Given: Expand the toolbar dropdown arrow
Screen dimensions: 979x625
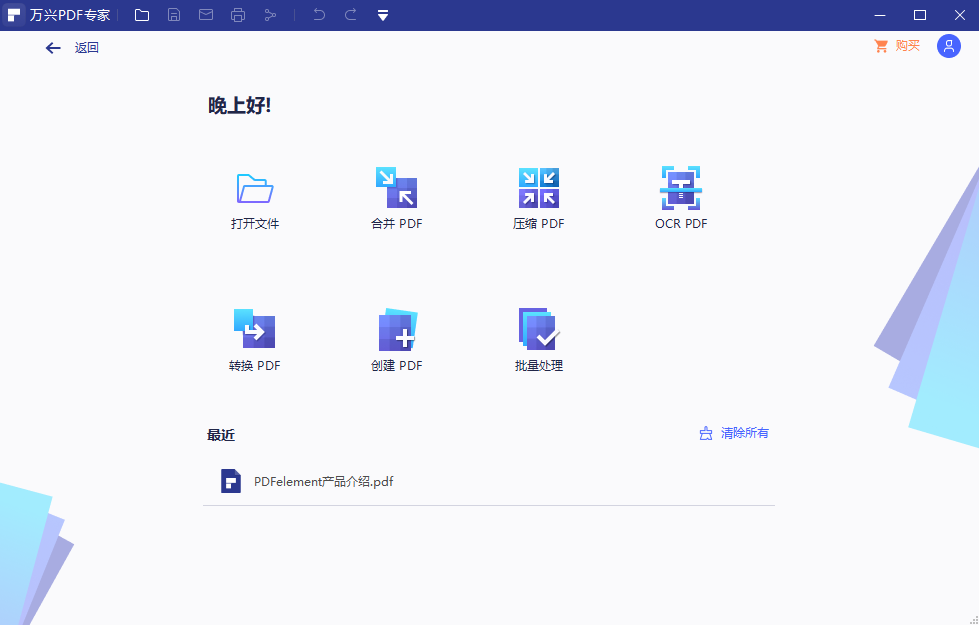Looking at the screenshot, I should pos(383,15).
